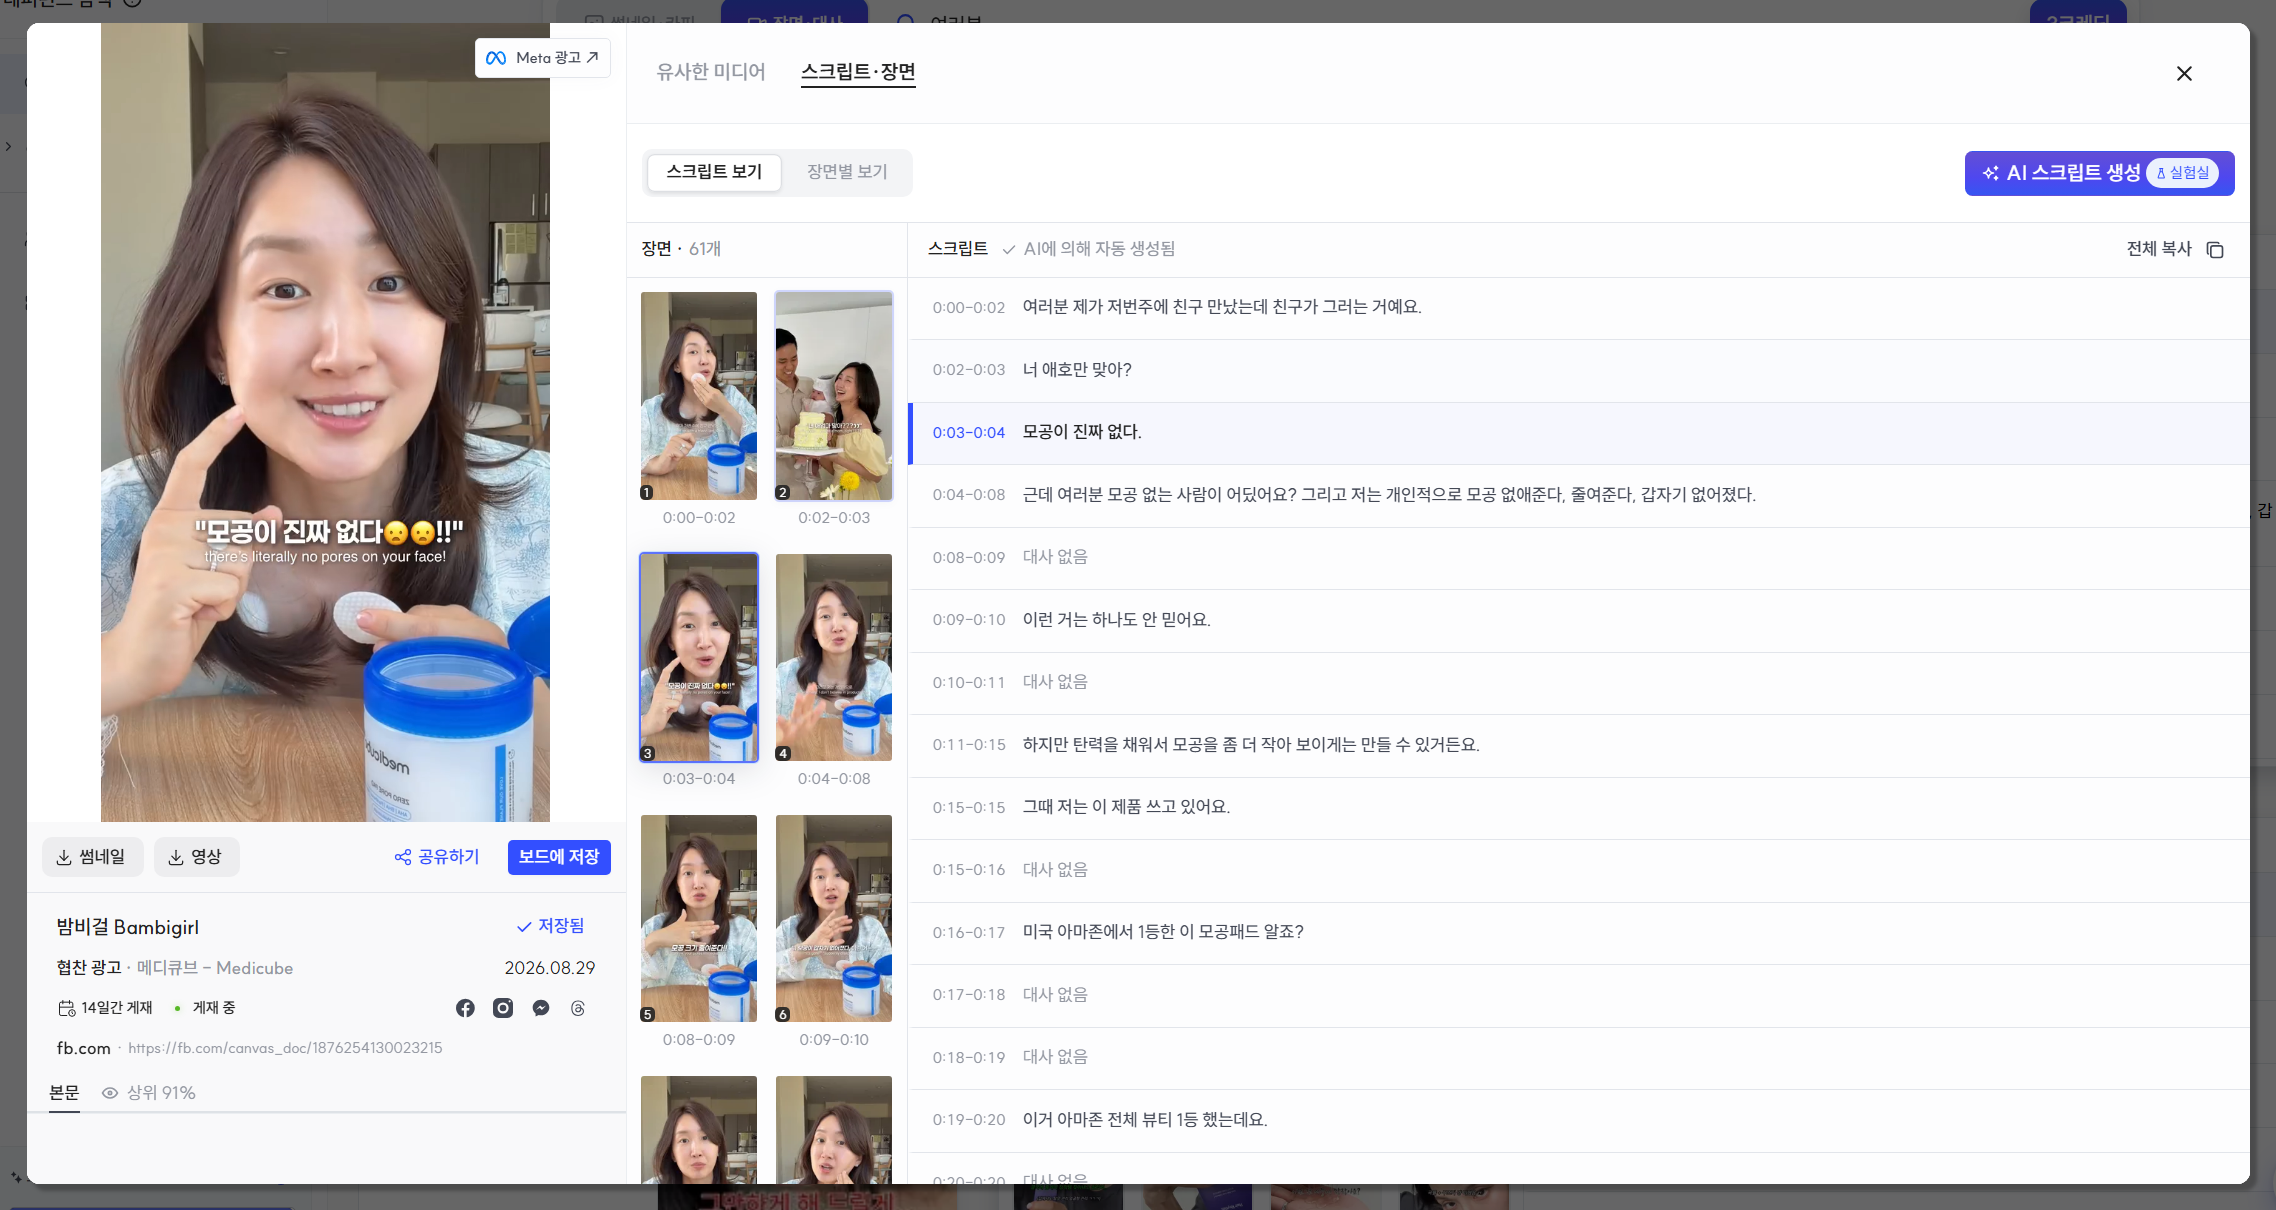The image size is (2276, 1210).
Task: Switch to 장면별 보기 view
Action: 847,172
